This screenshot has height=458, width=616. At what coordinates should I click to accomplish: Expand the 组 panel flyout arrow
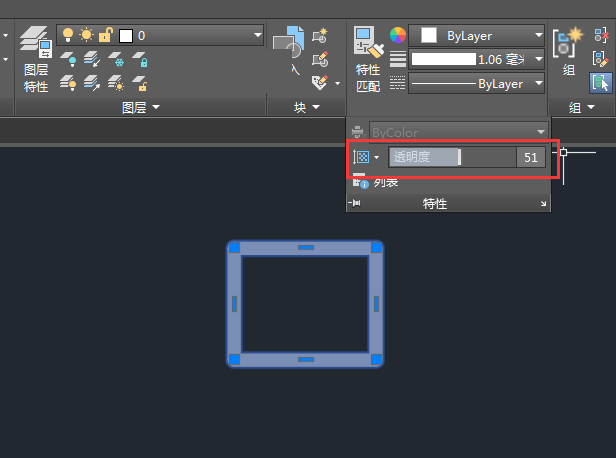click(591, 107)
